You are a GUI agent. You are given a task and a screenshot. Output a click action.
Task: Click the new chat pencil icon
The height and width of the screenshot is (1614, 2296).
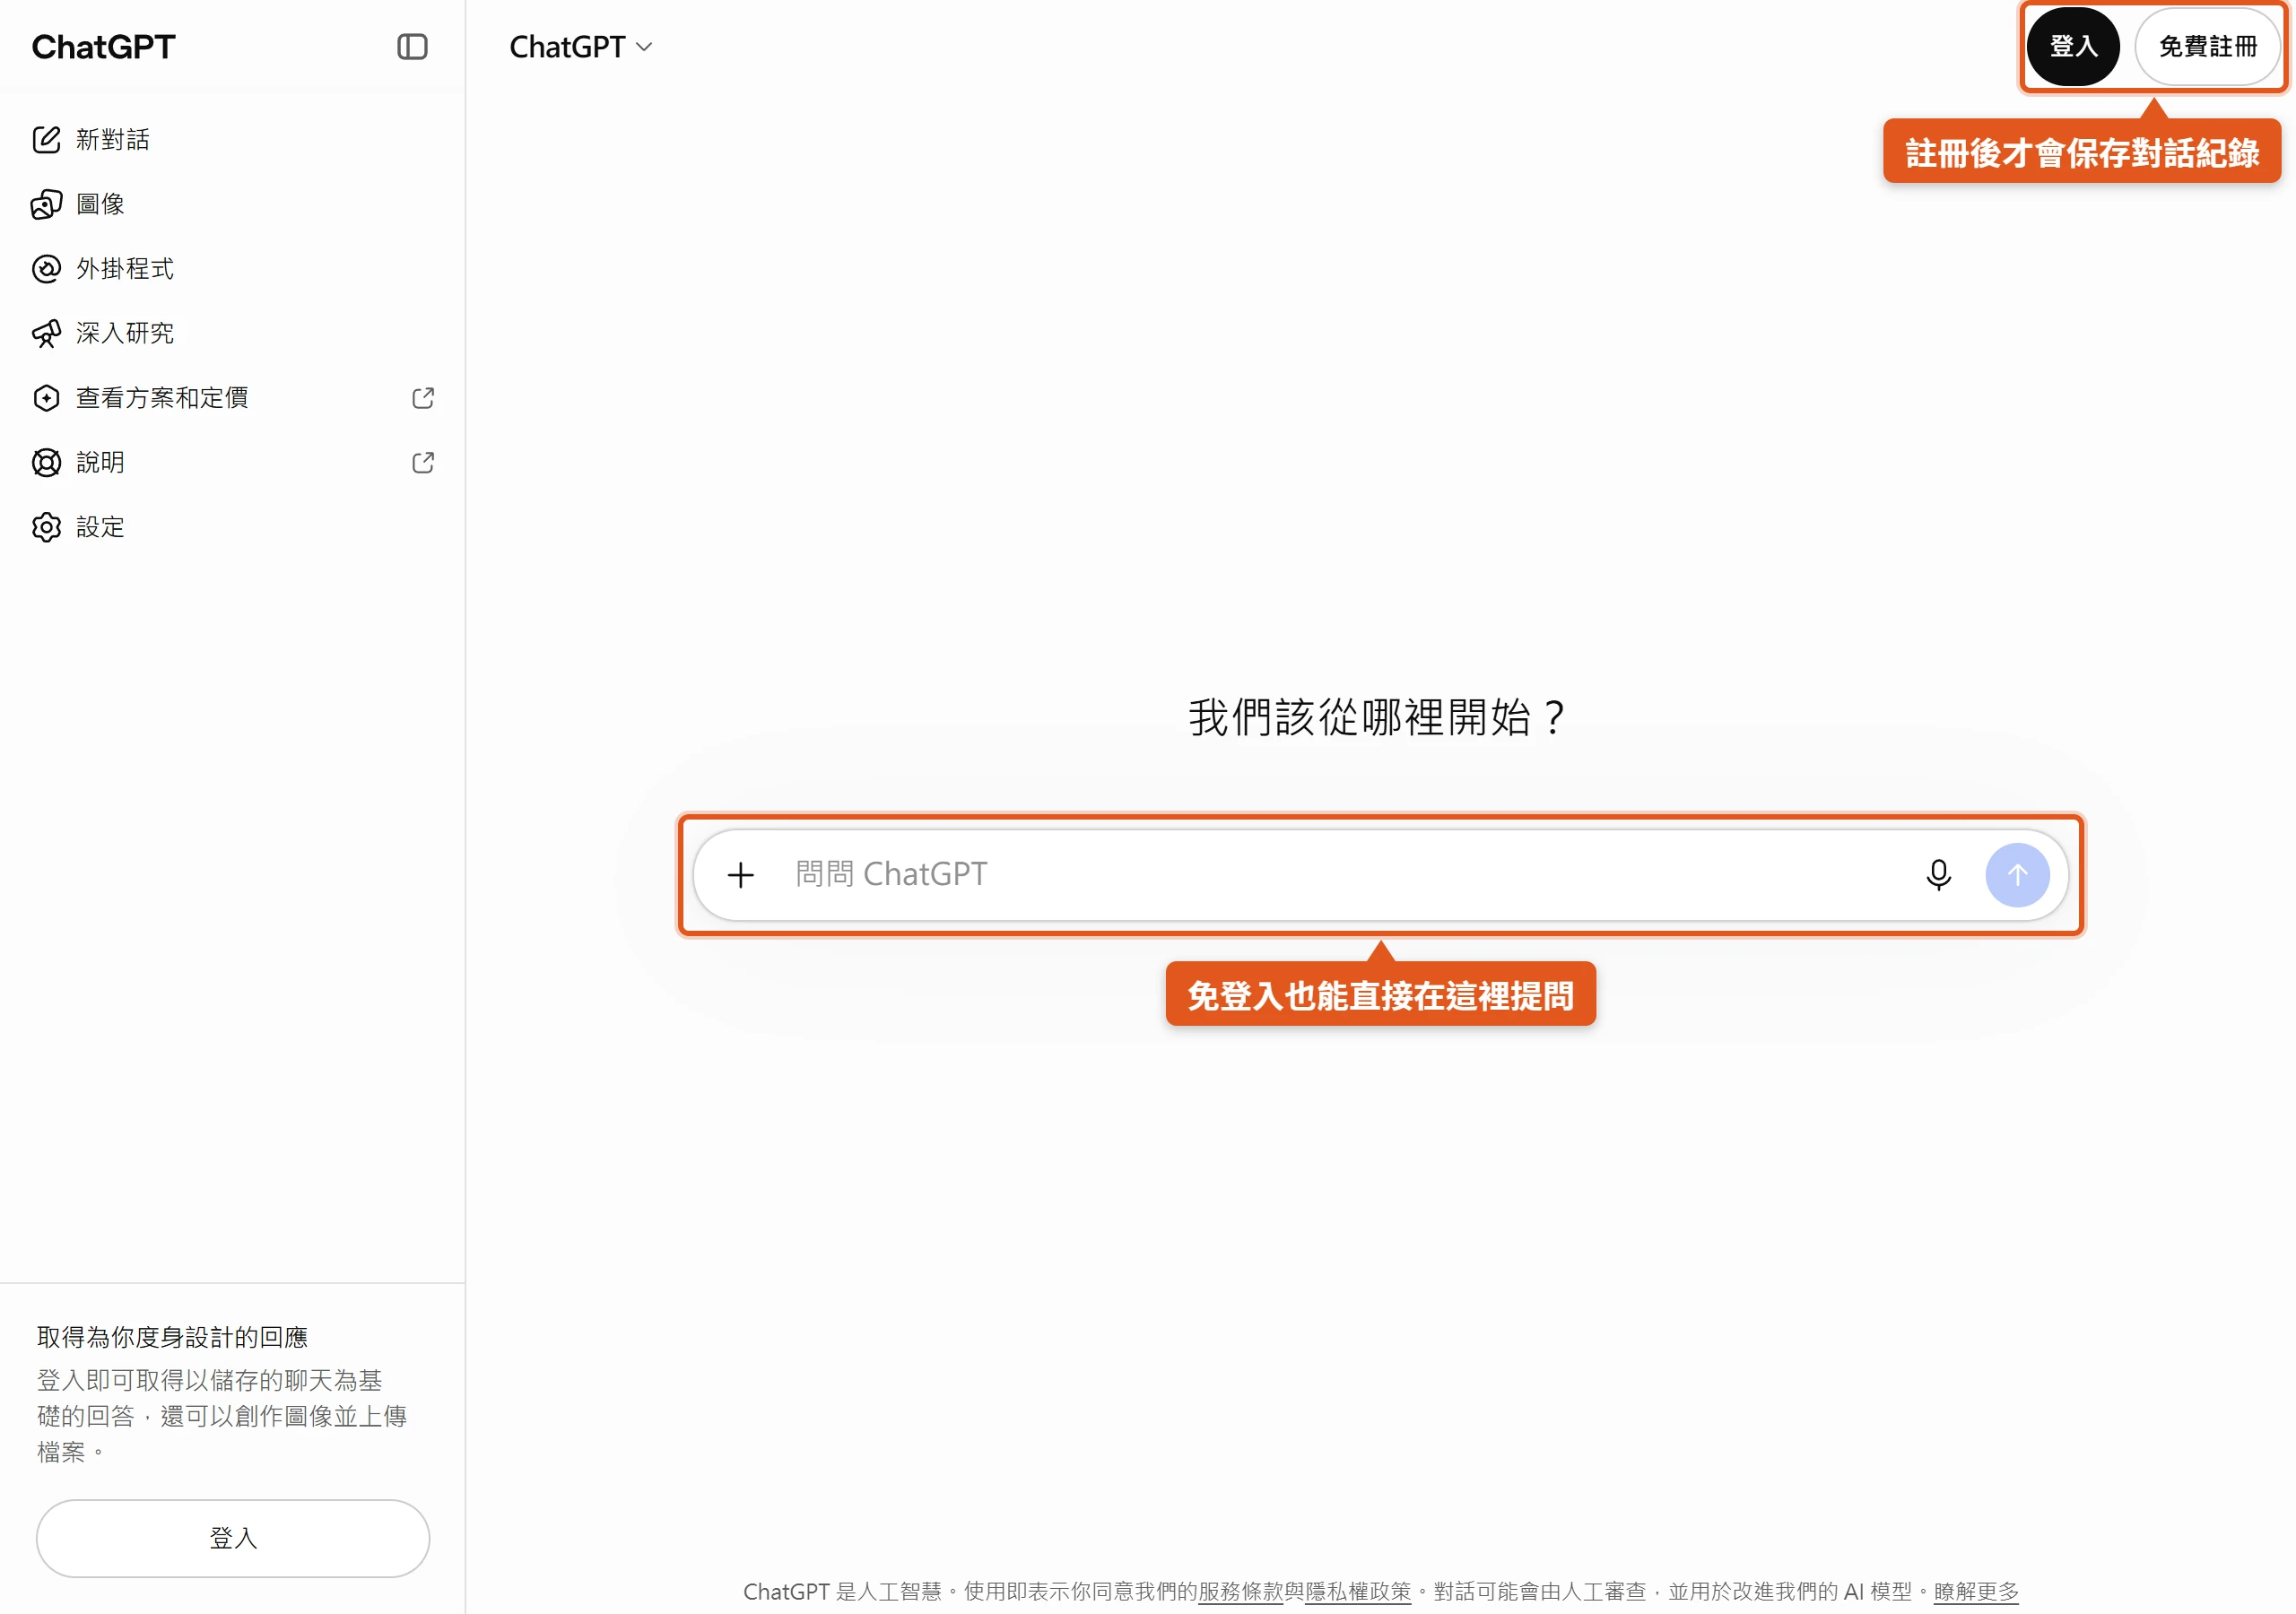tap(46, 139)
